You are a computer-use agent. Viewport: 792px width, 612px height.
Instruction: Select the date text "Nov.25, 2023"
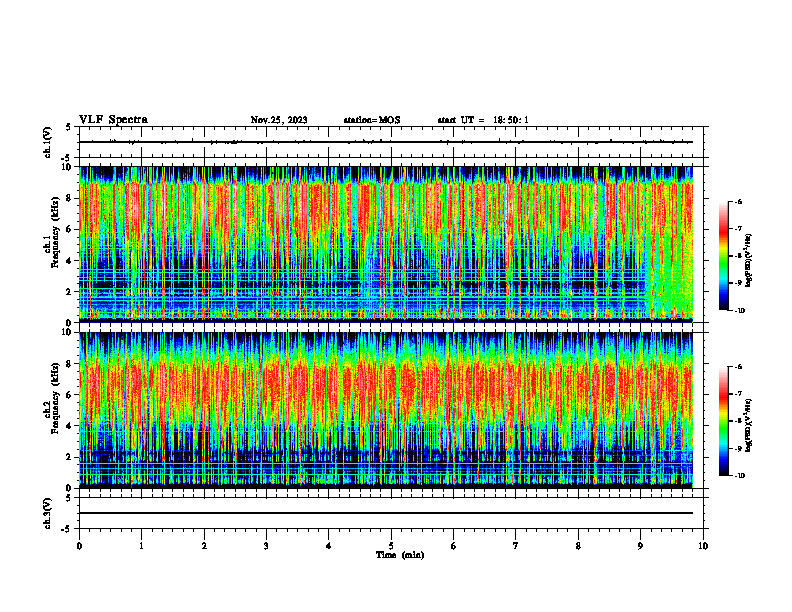279,120
